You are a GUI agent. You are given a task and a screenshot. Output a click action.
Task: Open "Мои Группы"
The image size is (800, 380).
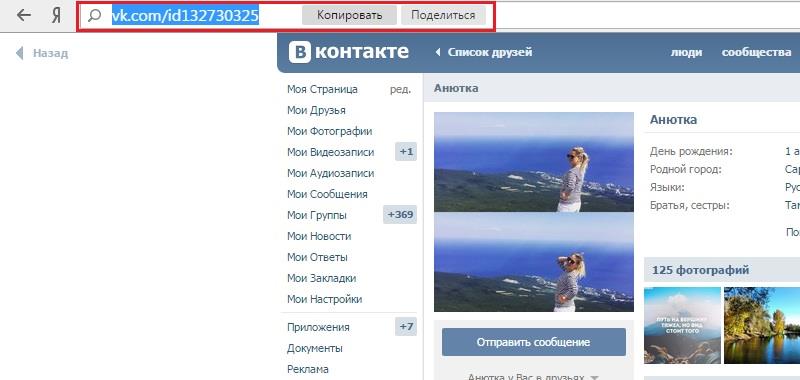click(x=317, y=215)
